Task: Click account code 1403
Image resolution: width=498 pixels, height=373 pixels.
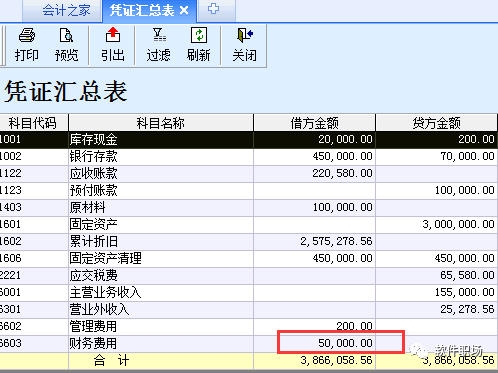Action: pos(11,207)
